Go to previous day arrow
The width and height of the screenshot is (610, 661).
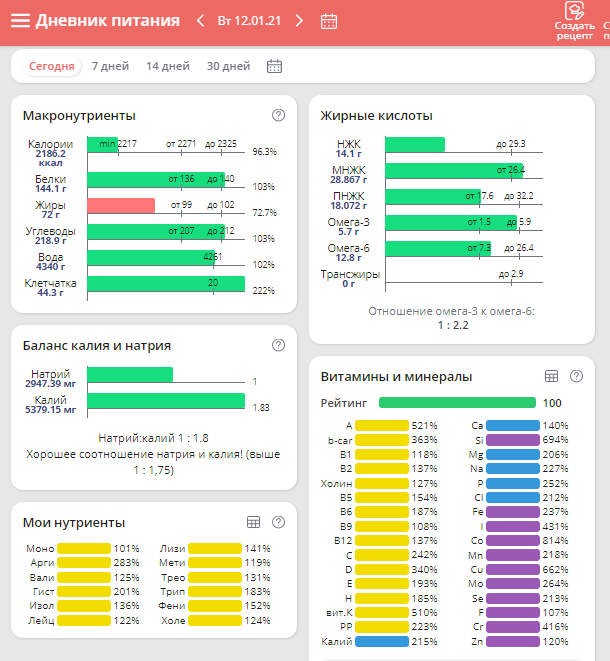(201, 21)
